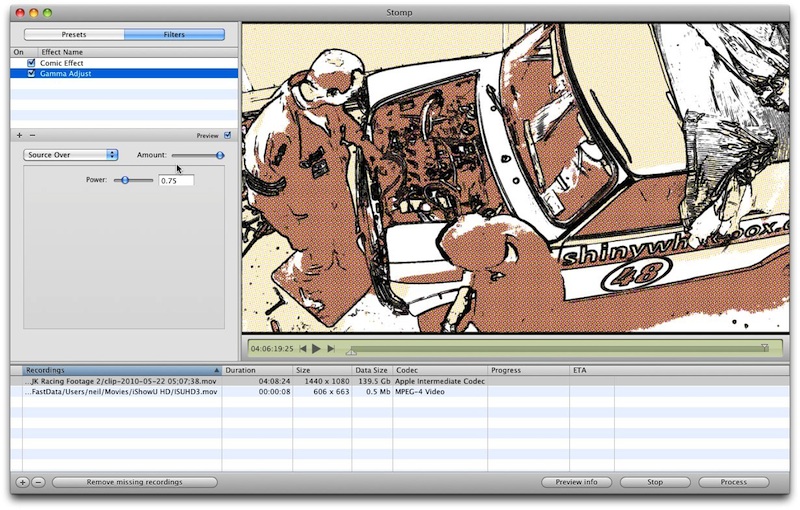The image size is (800, 510).
Task: Click the Process button
Action: click(733, 482)
